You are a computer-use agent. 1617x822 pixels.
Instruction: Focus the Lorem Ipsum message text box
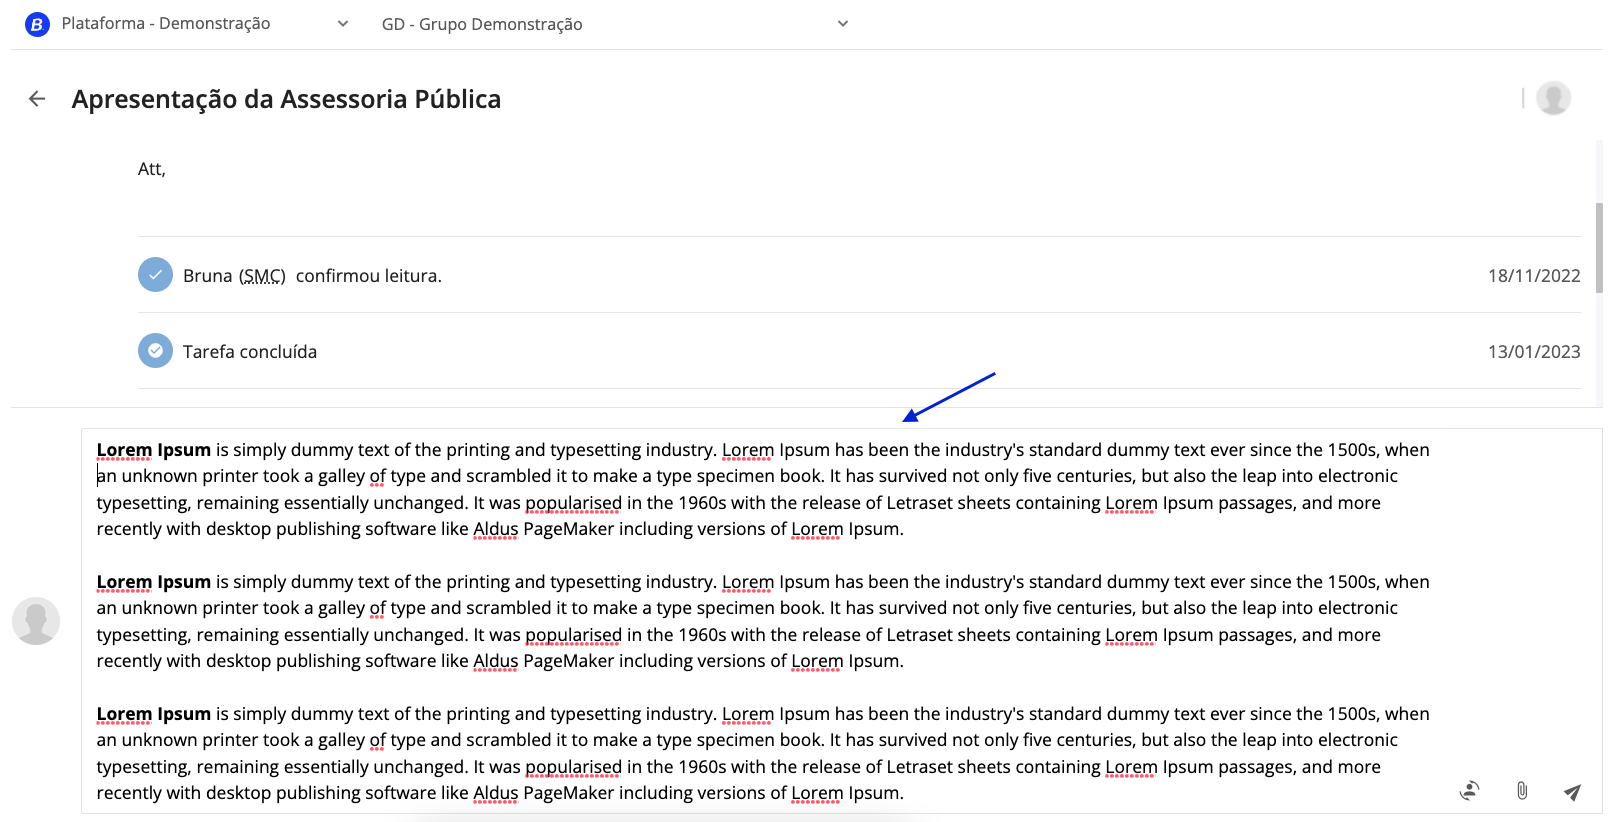760,620
